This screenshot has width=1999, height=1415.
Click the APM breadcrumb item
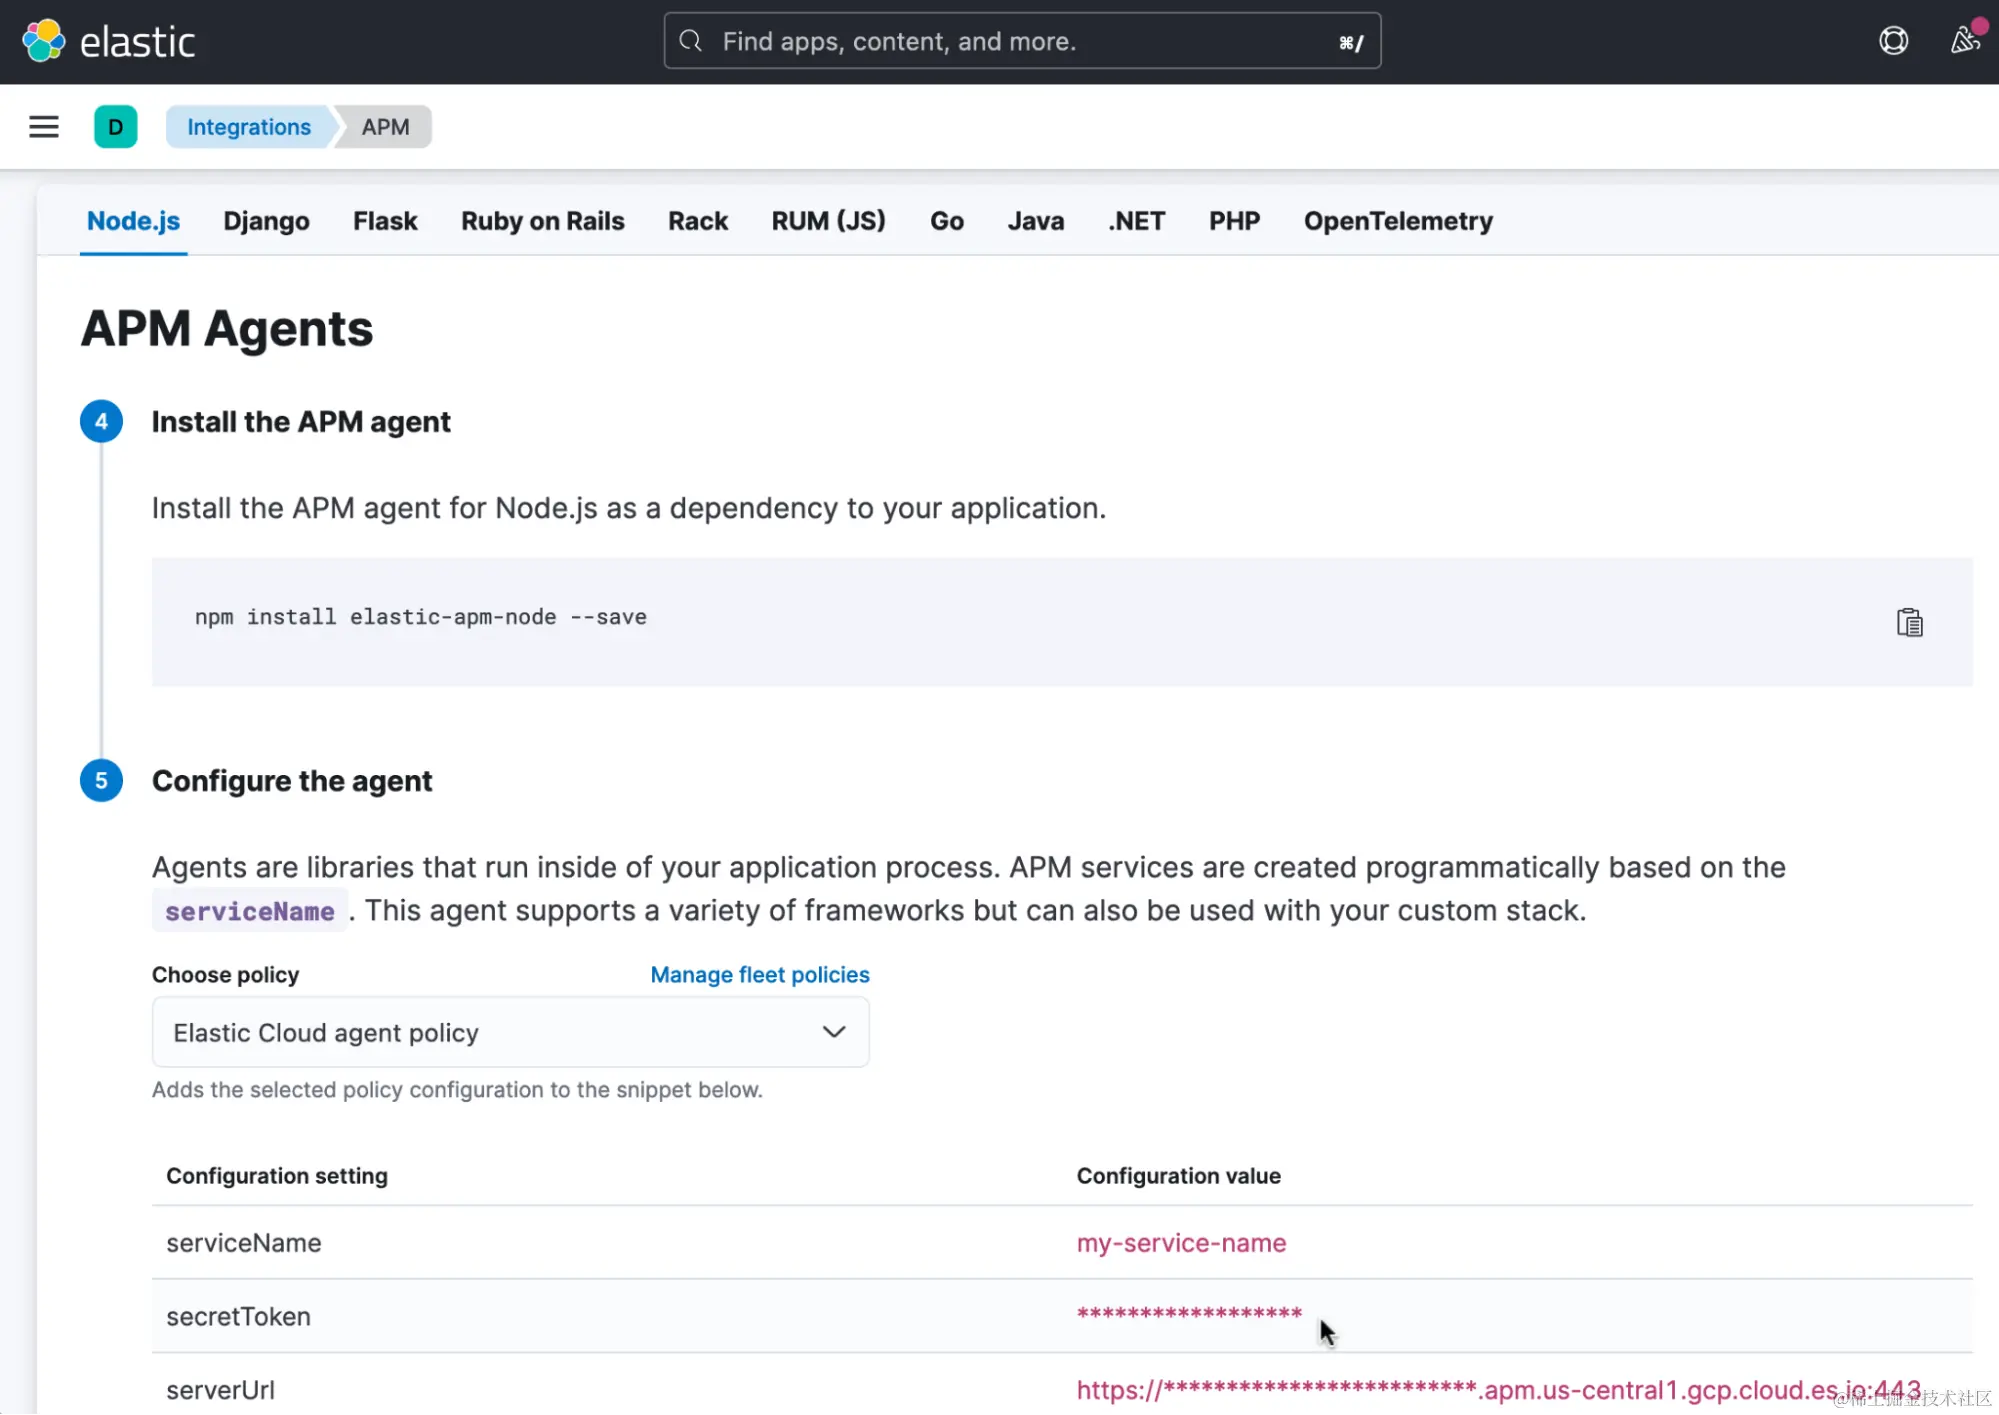click(x=385, y=127)
